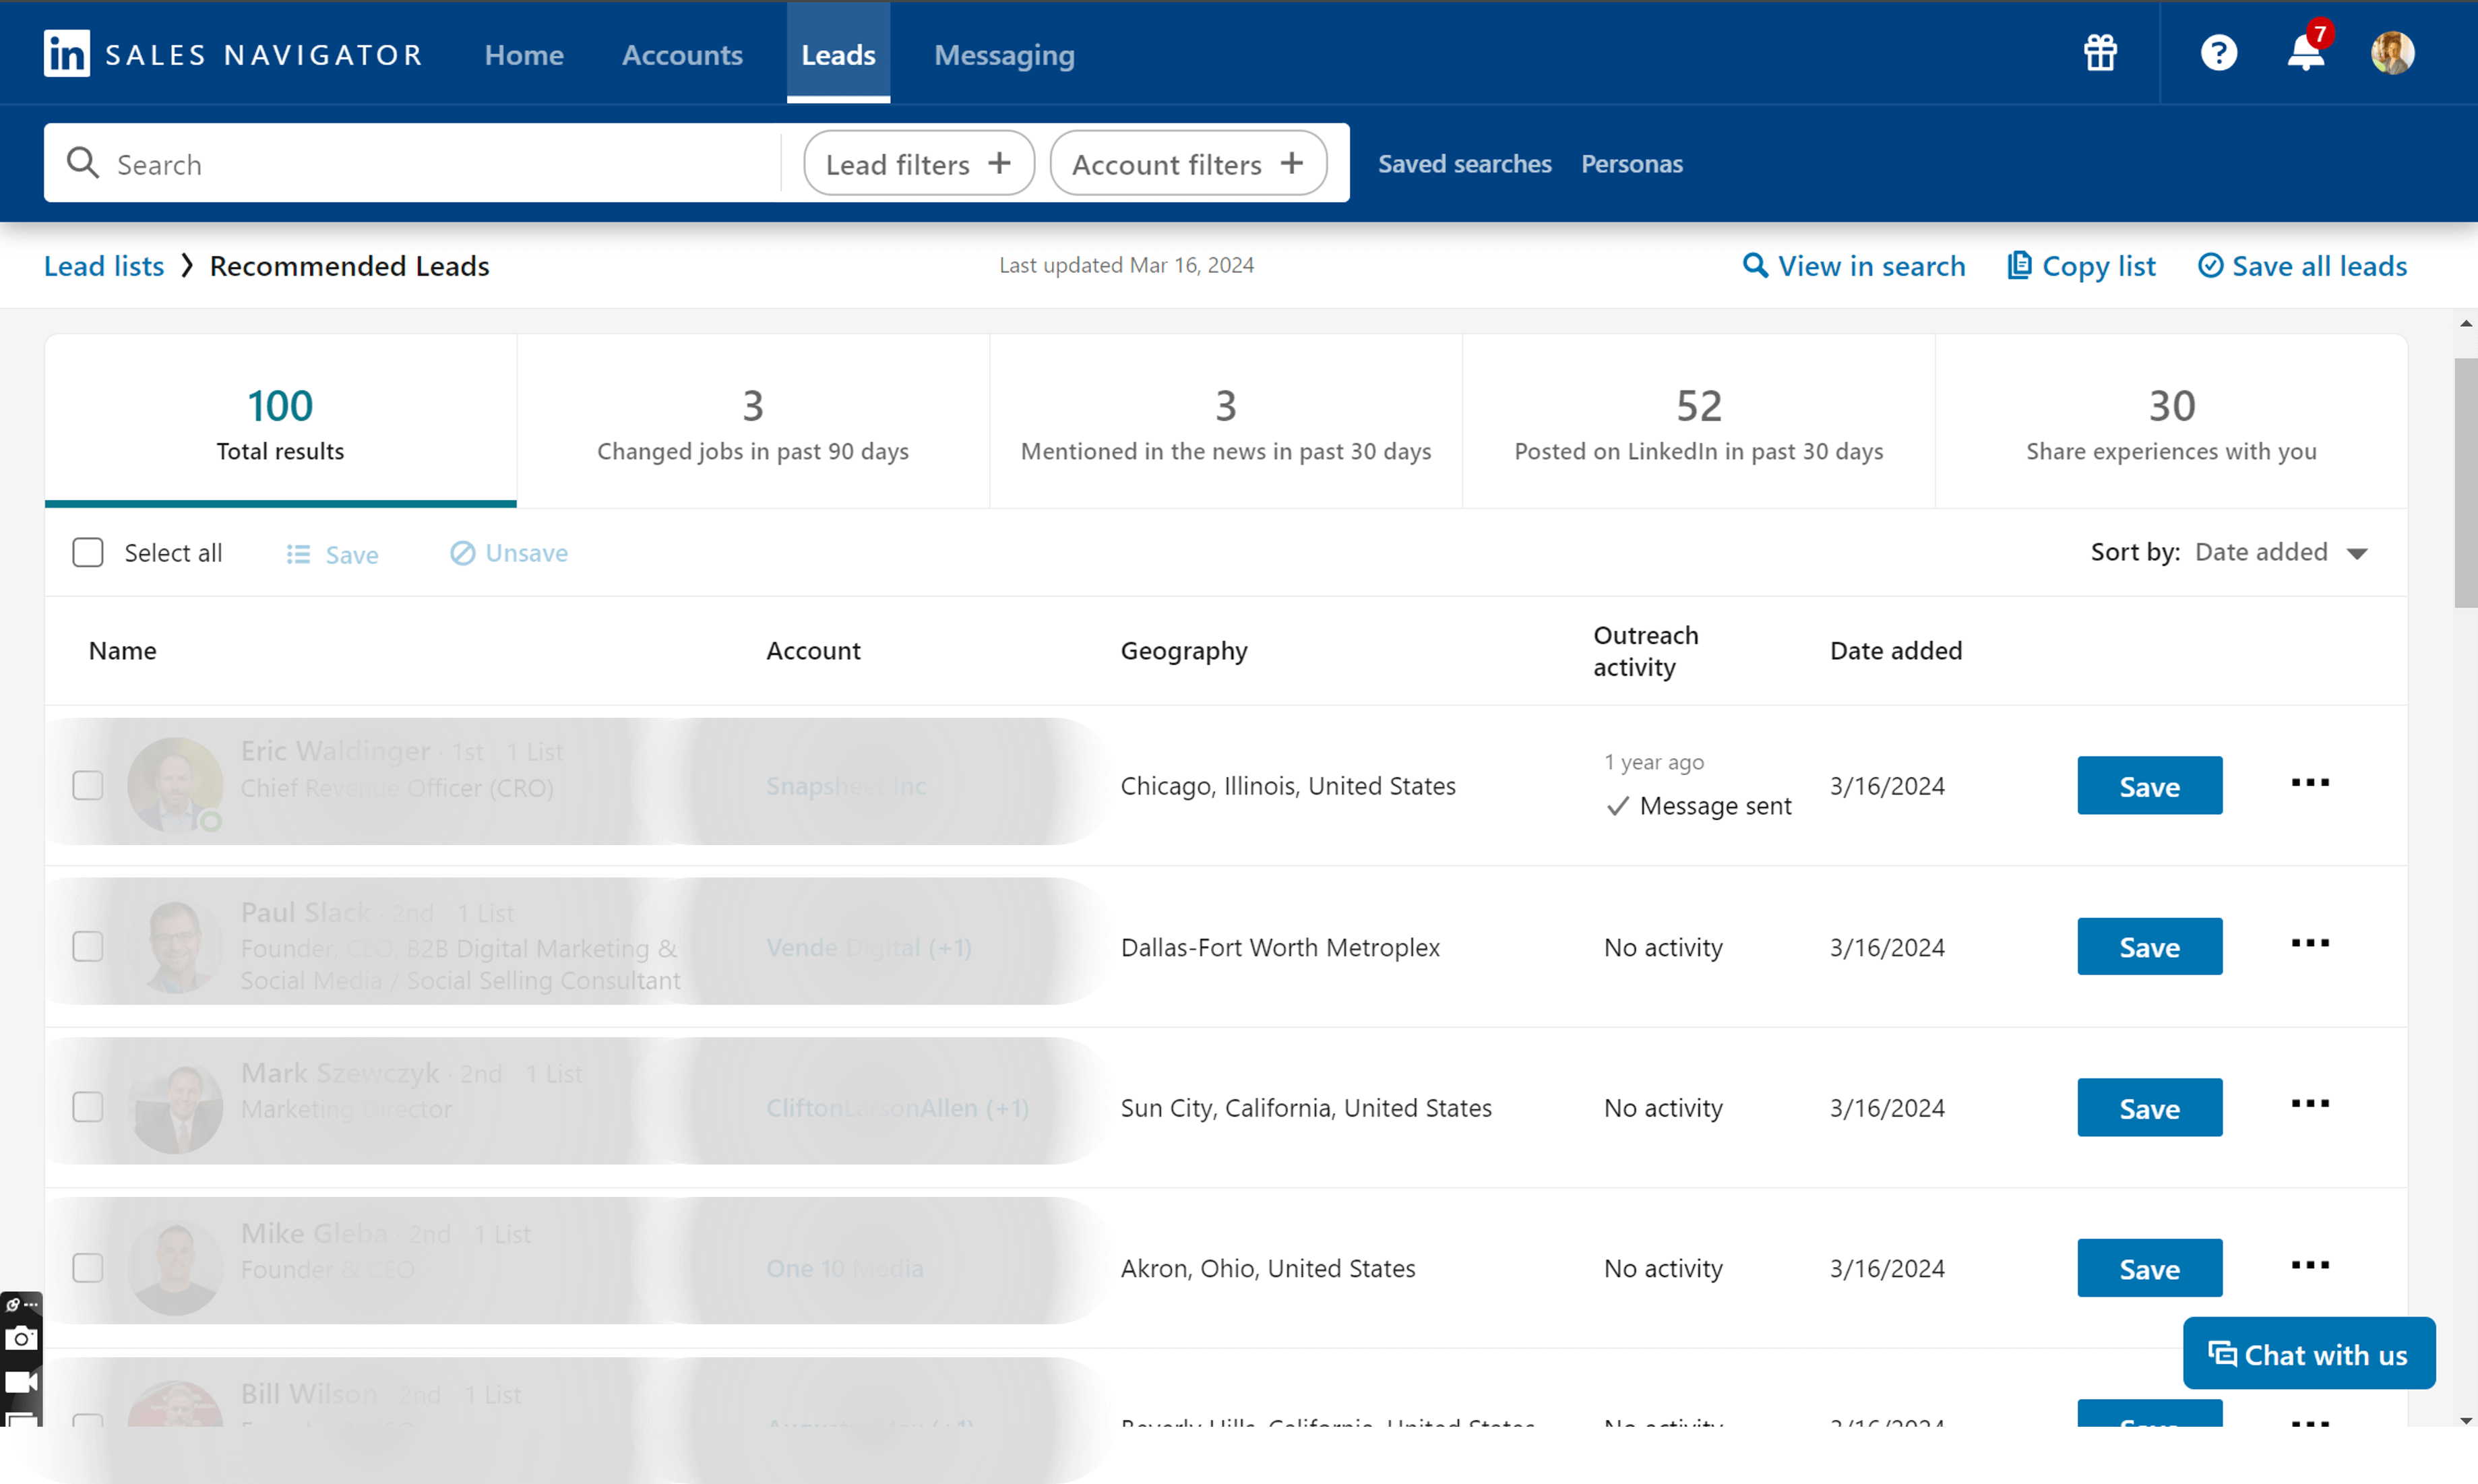Click Eric Waldinger's profile photo

click(x=175, y=785)
